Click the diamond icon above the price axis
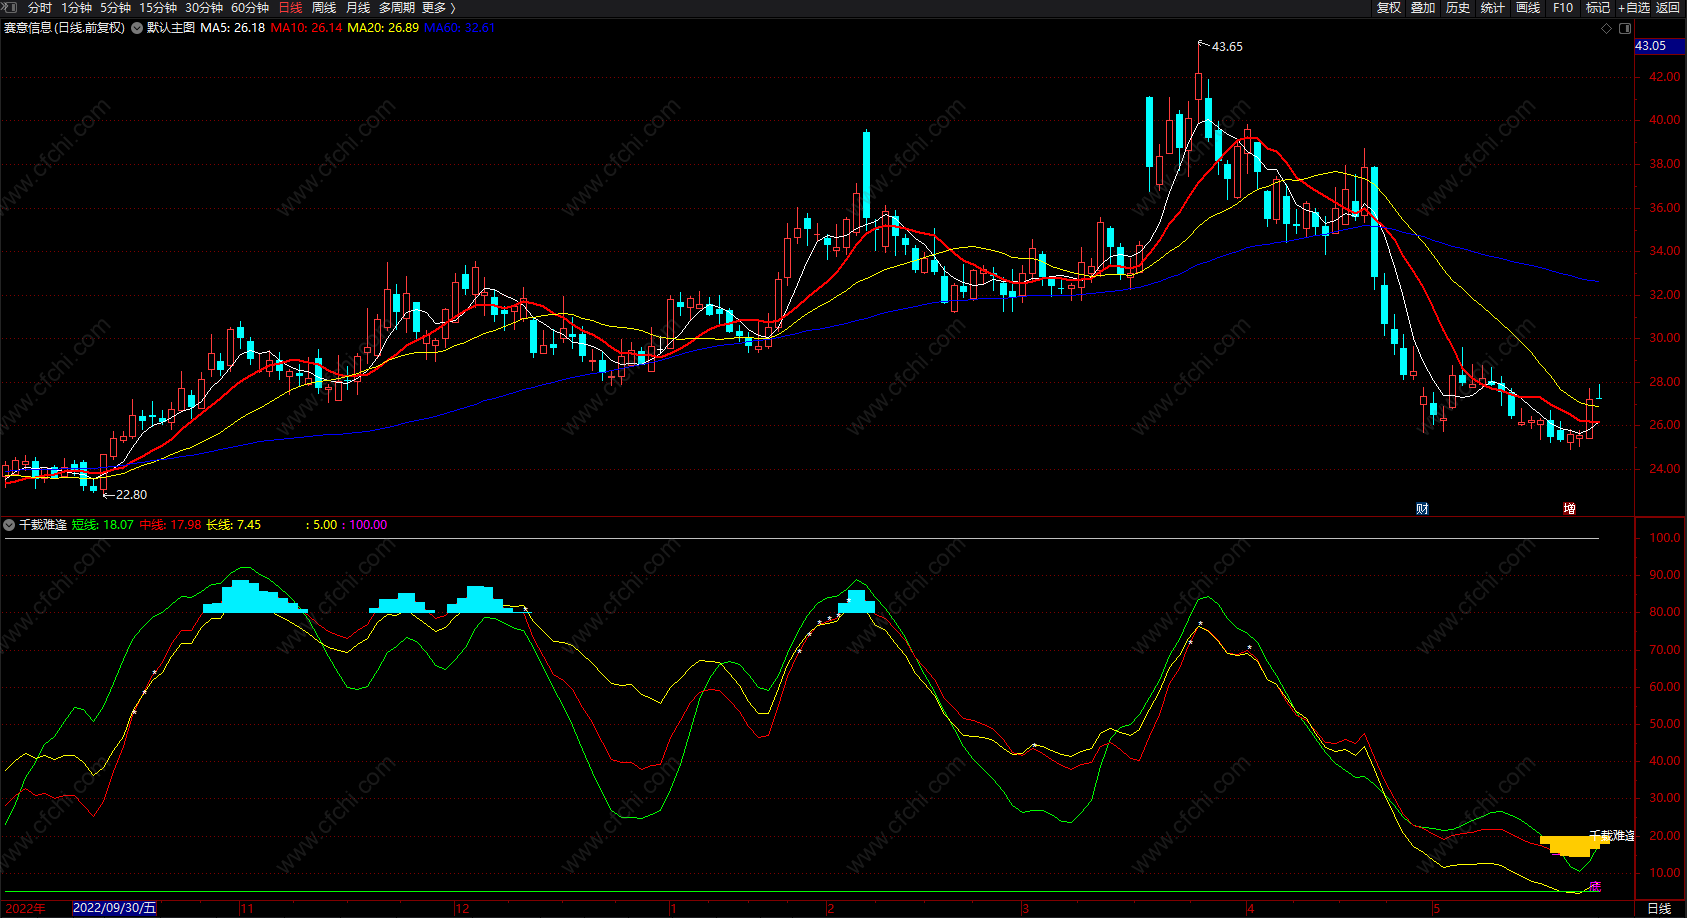1687x918 pixels. 1607,29
